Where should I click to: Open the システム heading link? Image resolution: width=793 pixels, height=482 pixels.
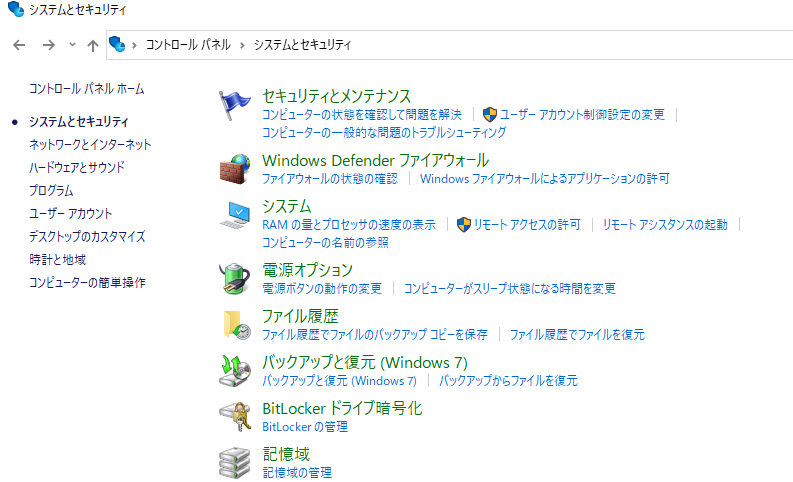287,206
